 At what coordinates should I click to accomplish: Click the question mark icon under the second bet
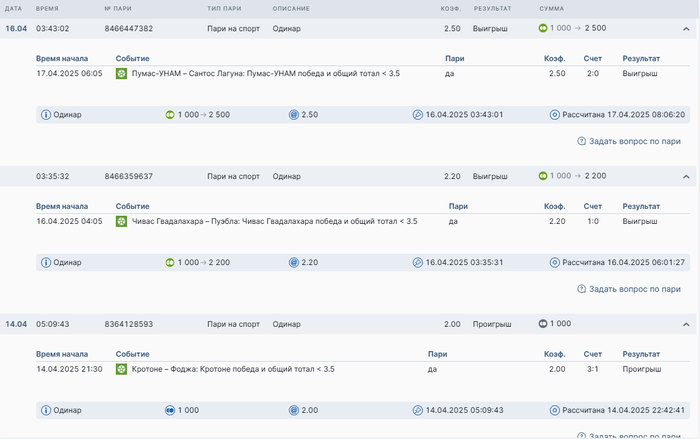582,289
